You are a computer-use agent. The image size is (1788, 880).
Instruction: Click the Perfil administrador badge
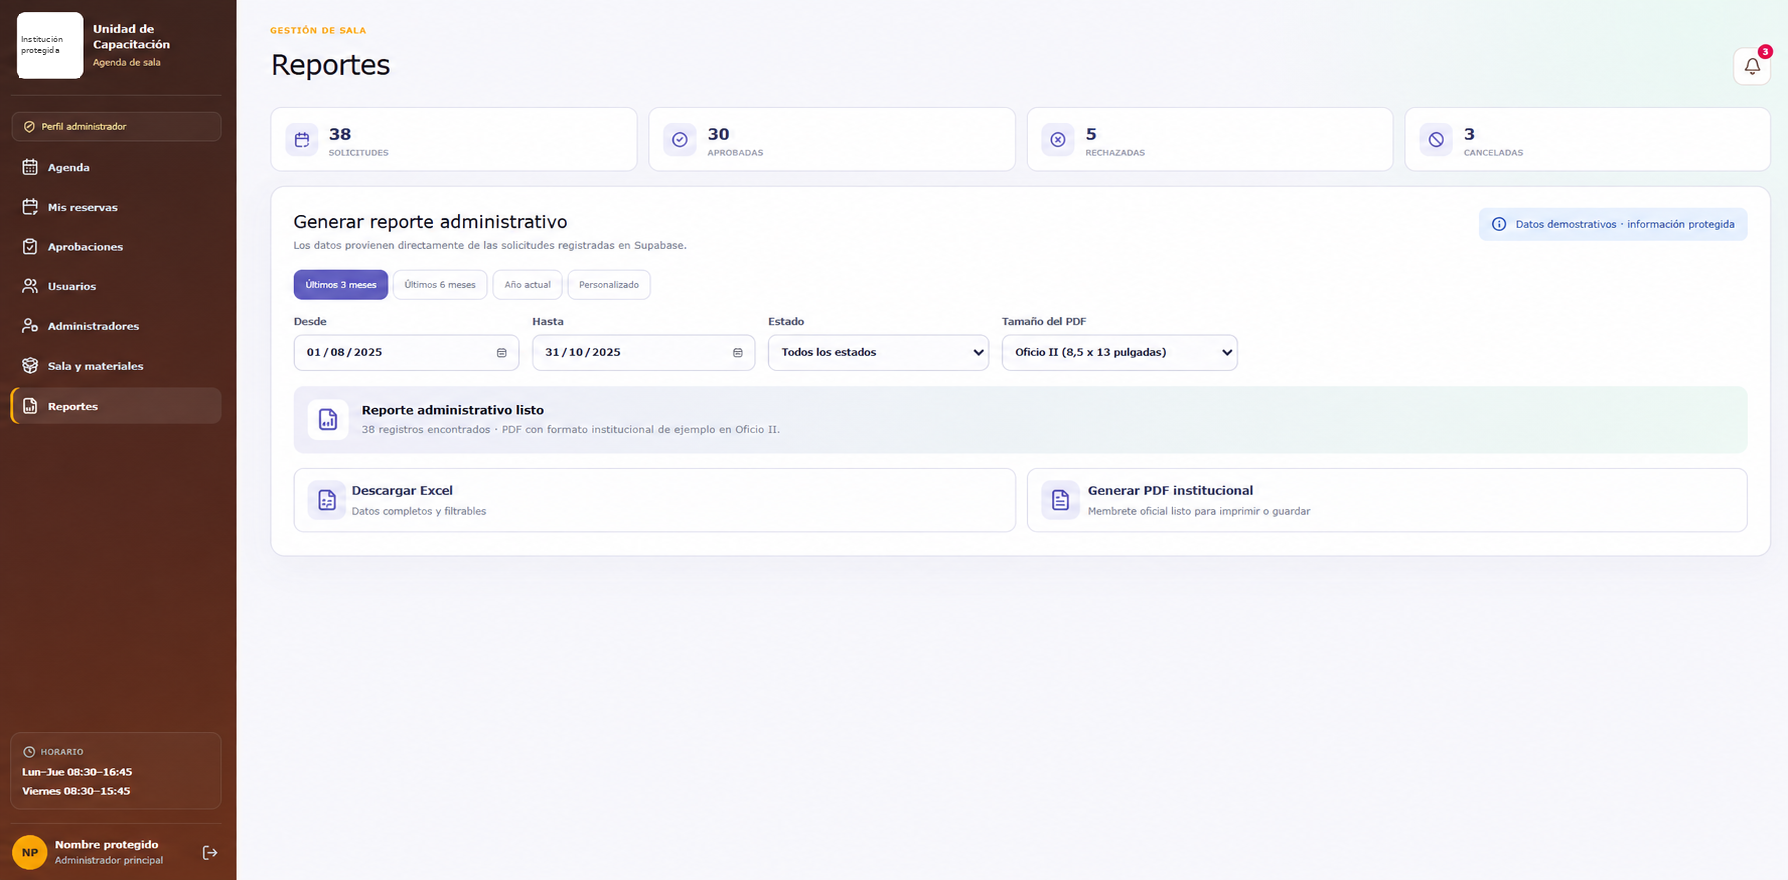(116, 127)
